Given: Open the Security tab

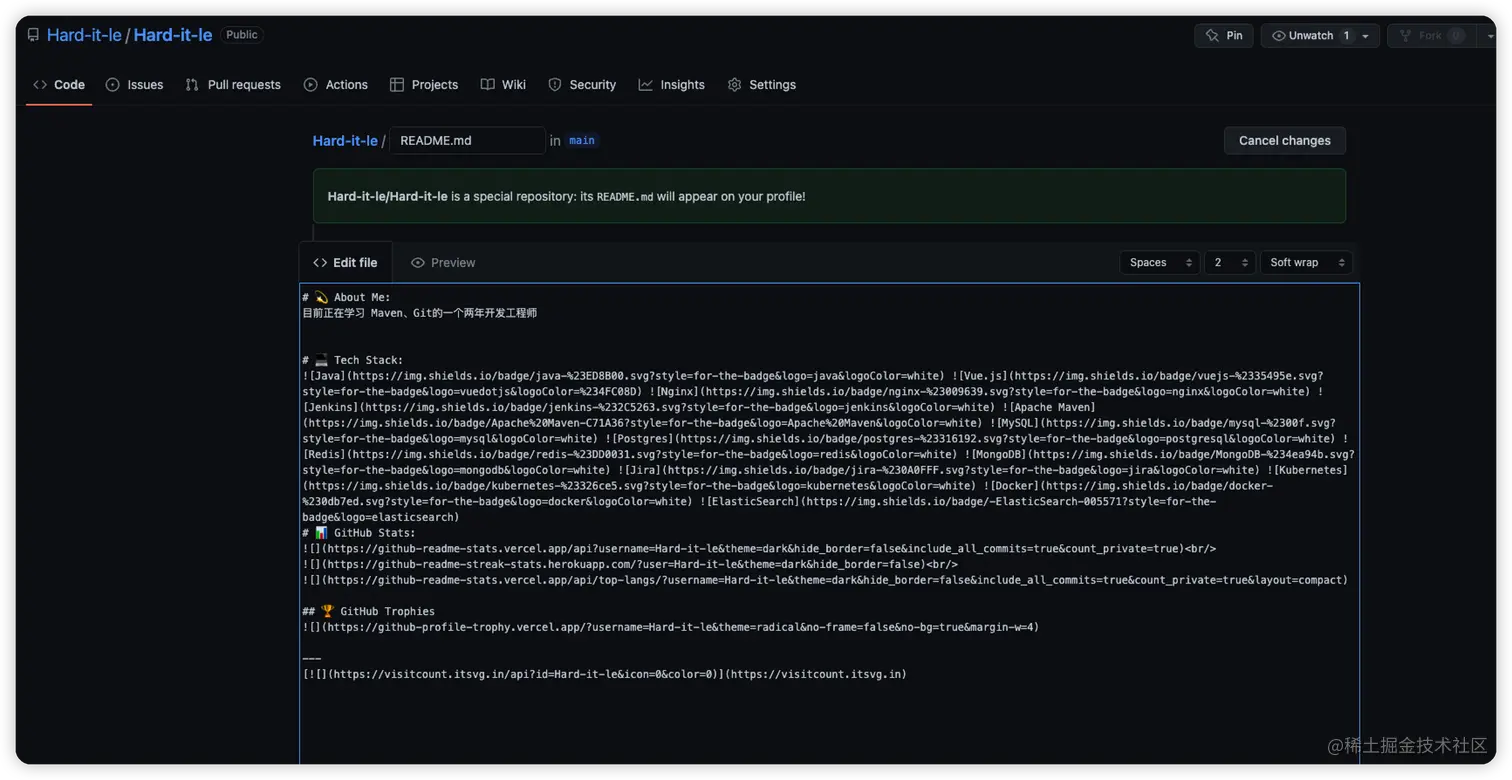Looking at the screenshot, I should point(582,85).
